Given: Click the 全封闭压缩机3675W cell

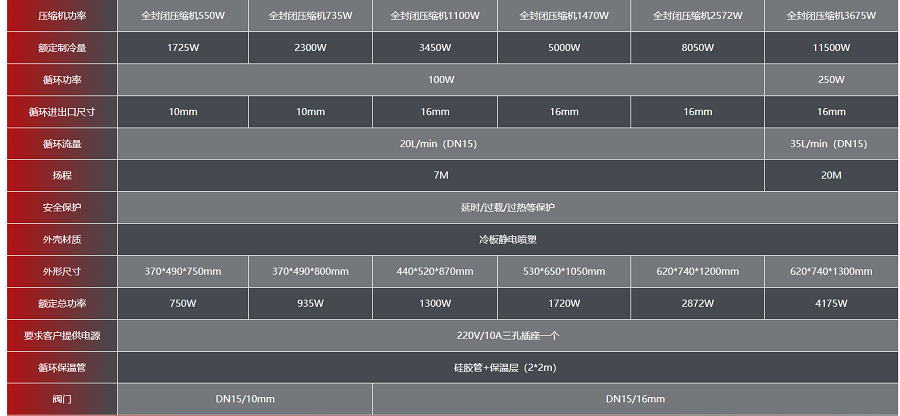Looking at the screenshot, I should click(x=831, y=16).
